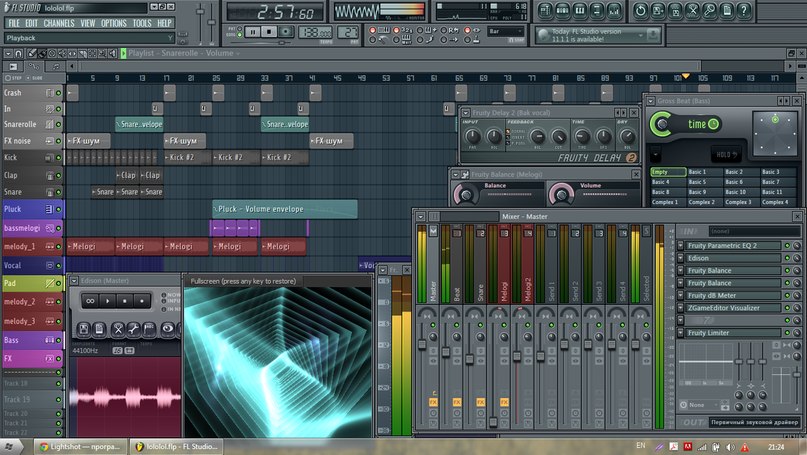This screenshot has height=455, width=807.
Task: Mute the Crash playlist track
Action: pos(59,93)
